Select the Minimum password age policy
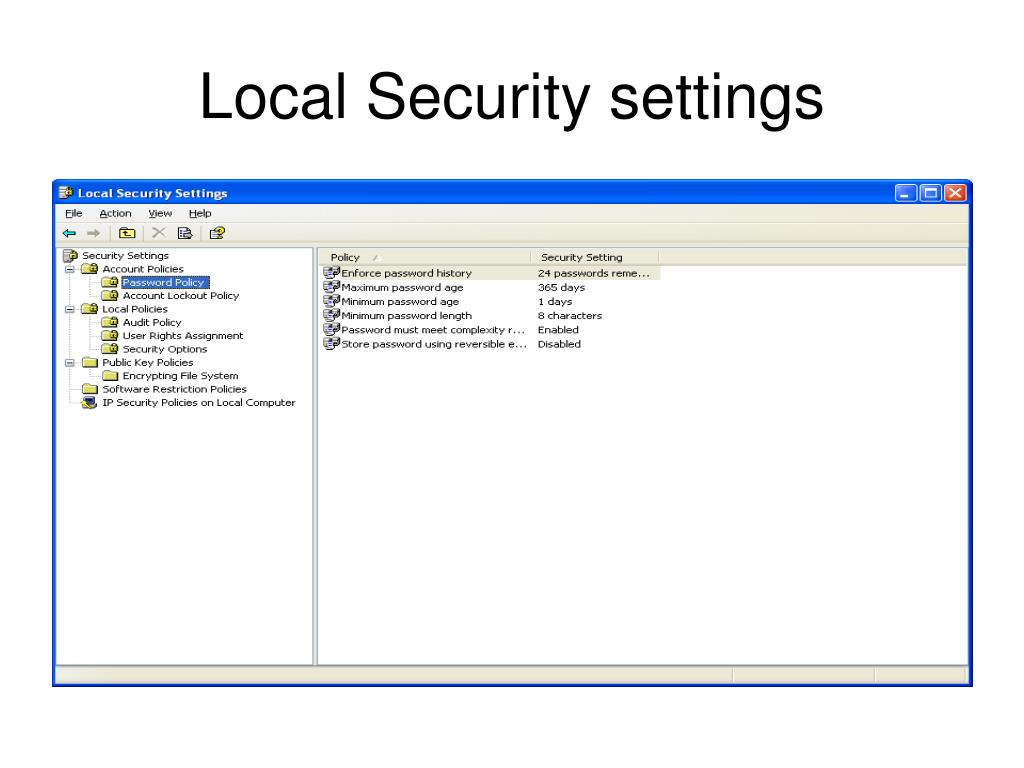Viewport: 1024px width, 768px height. 400,301
